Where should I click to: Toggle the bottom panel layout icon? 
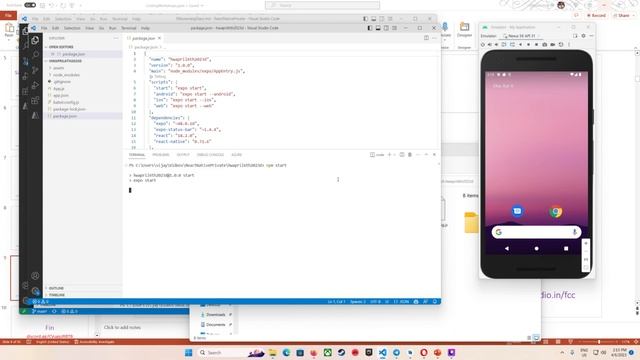378,28
